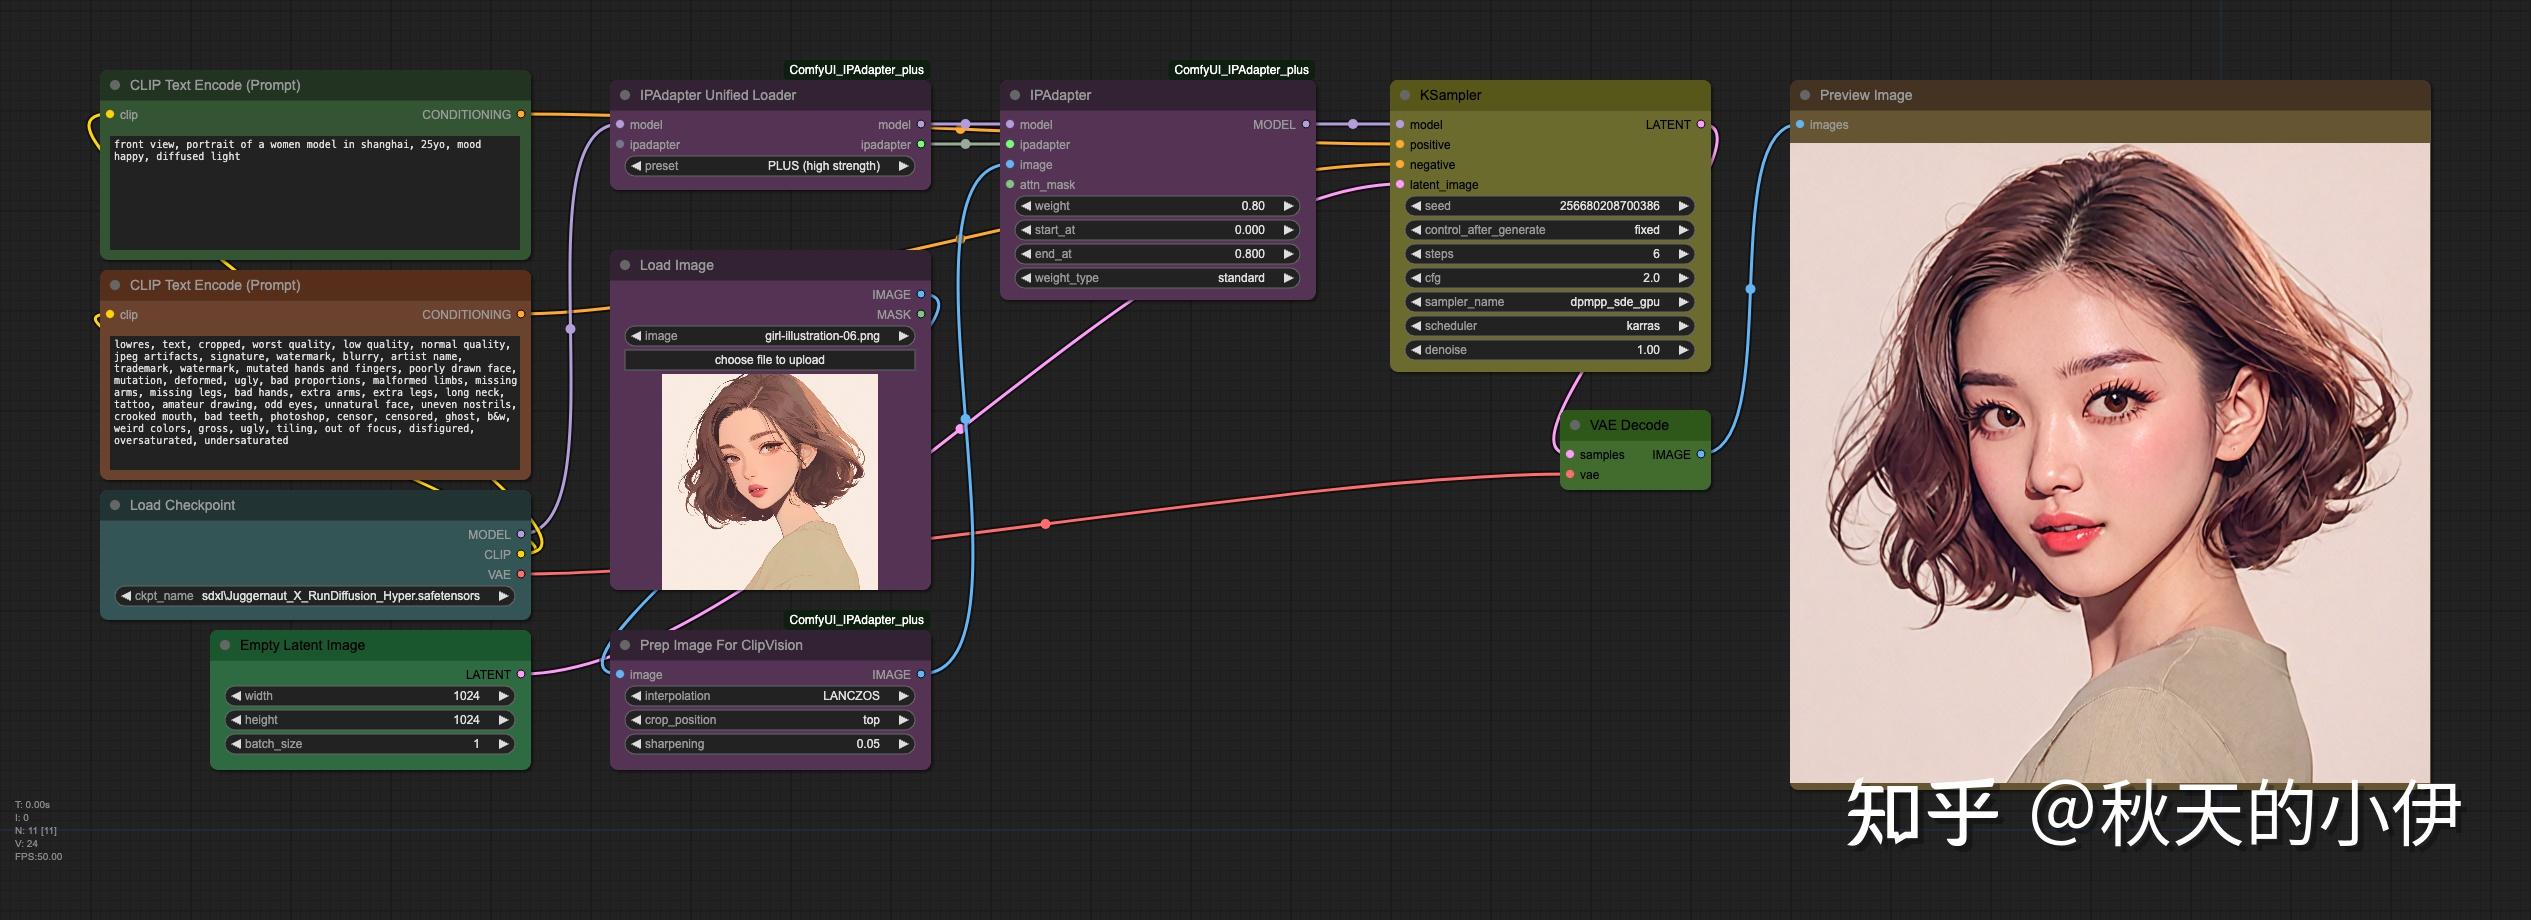Collapse the Preview Image node via title dot
Screen dimensions: 2531x920
pyautogui.click(x=1805, y=95)
